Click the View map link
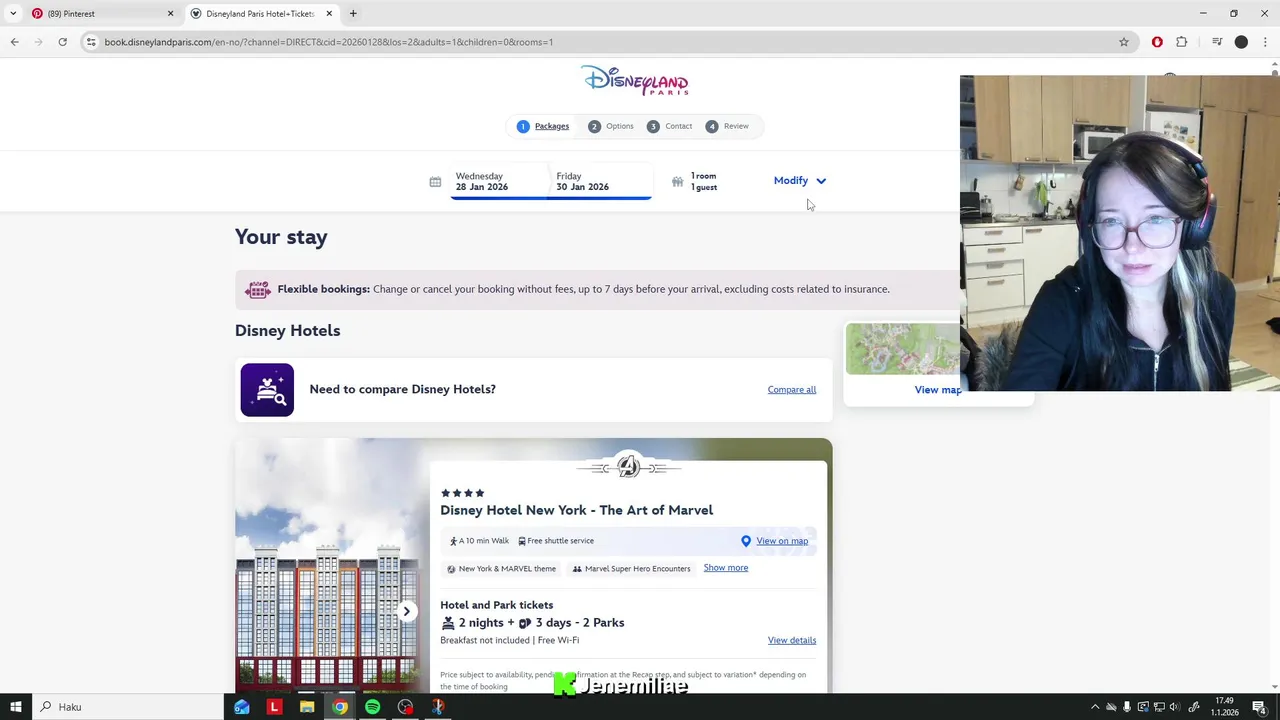 [937, 390]
